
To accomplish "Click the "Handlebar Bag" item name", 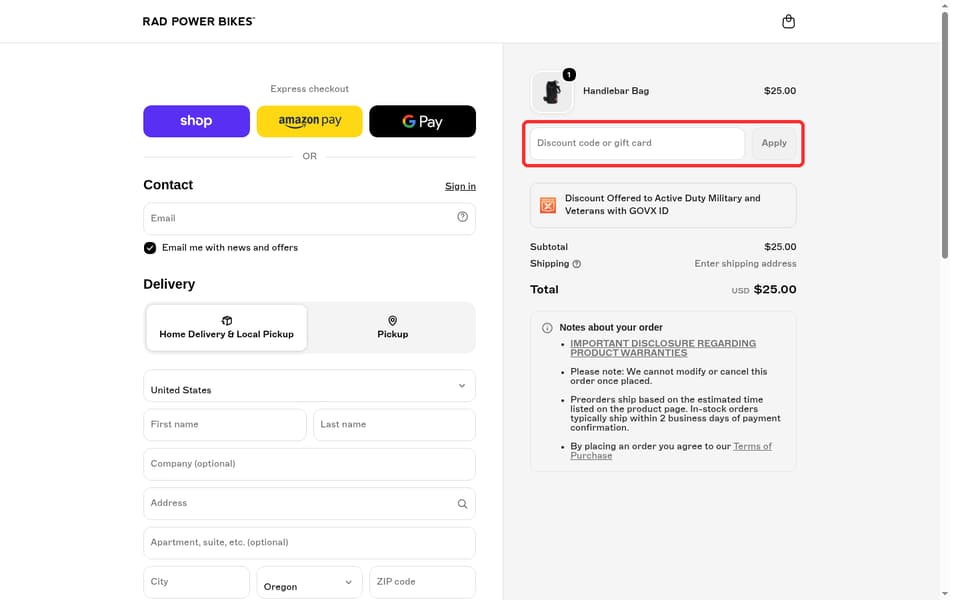I will pos(616,91).
